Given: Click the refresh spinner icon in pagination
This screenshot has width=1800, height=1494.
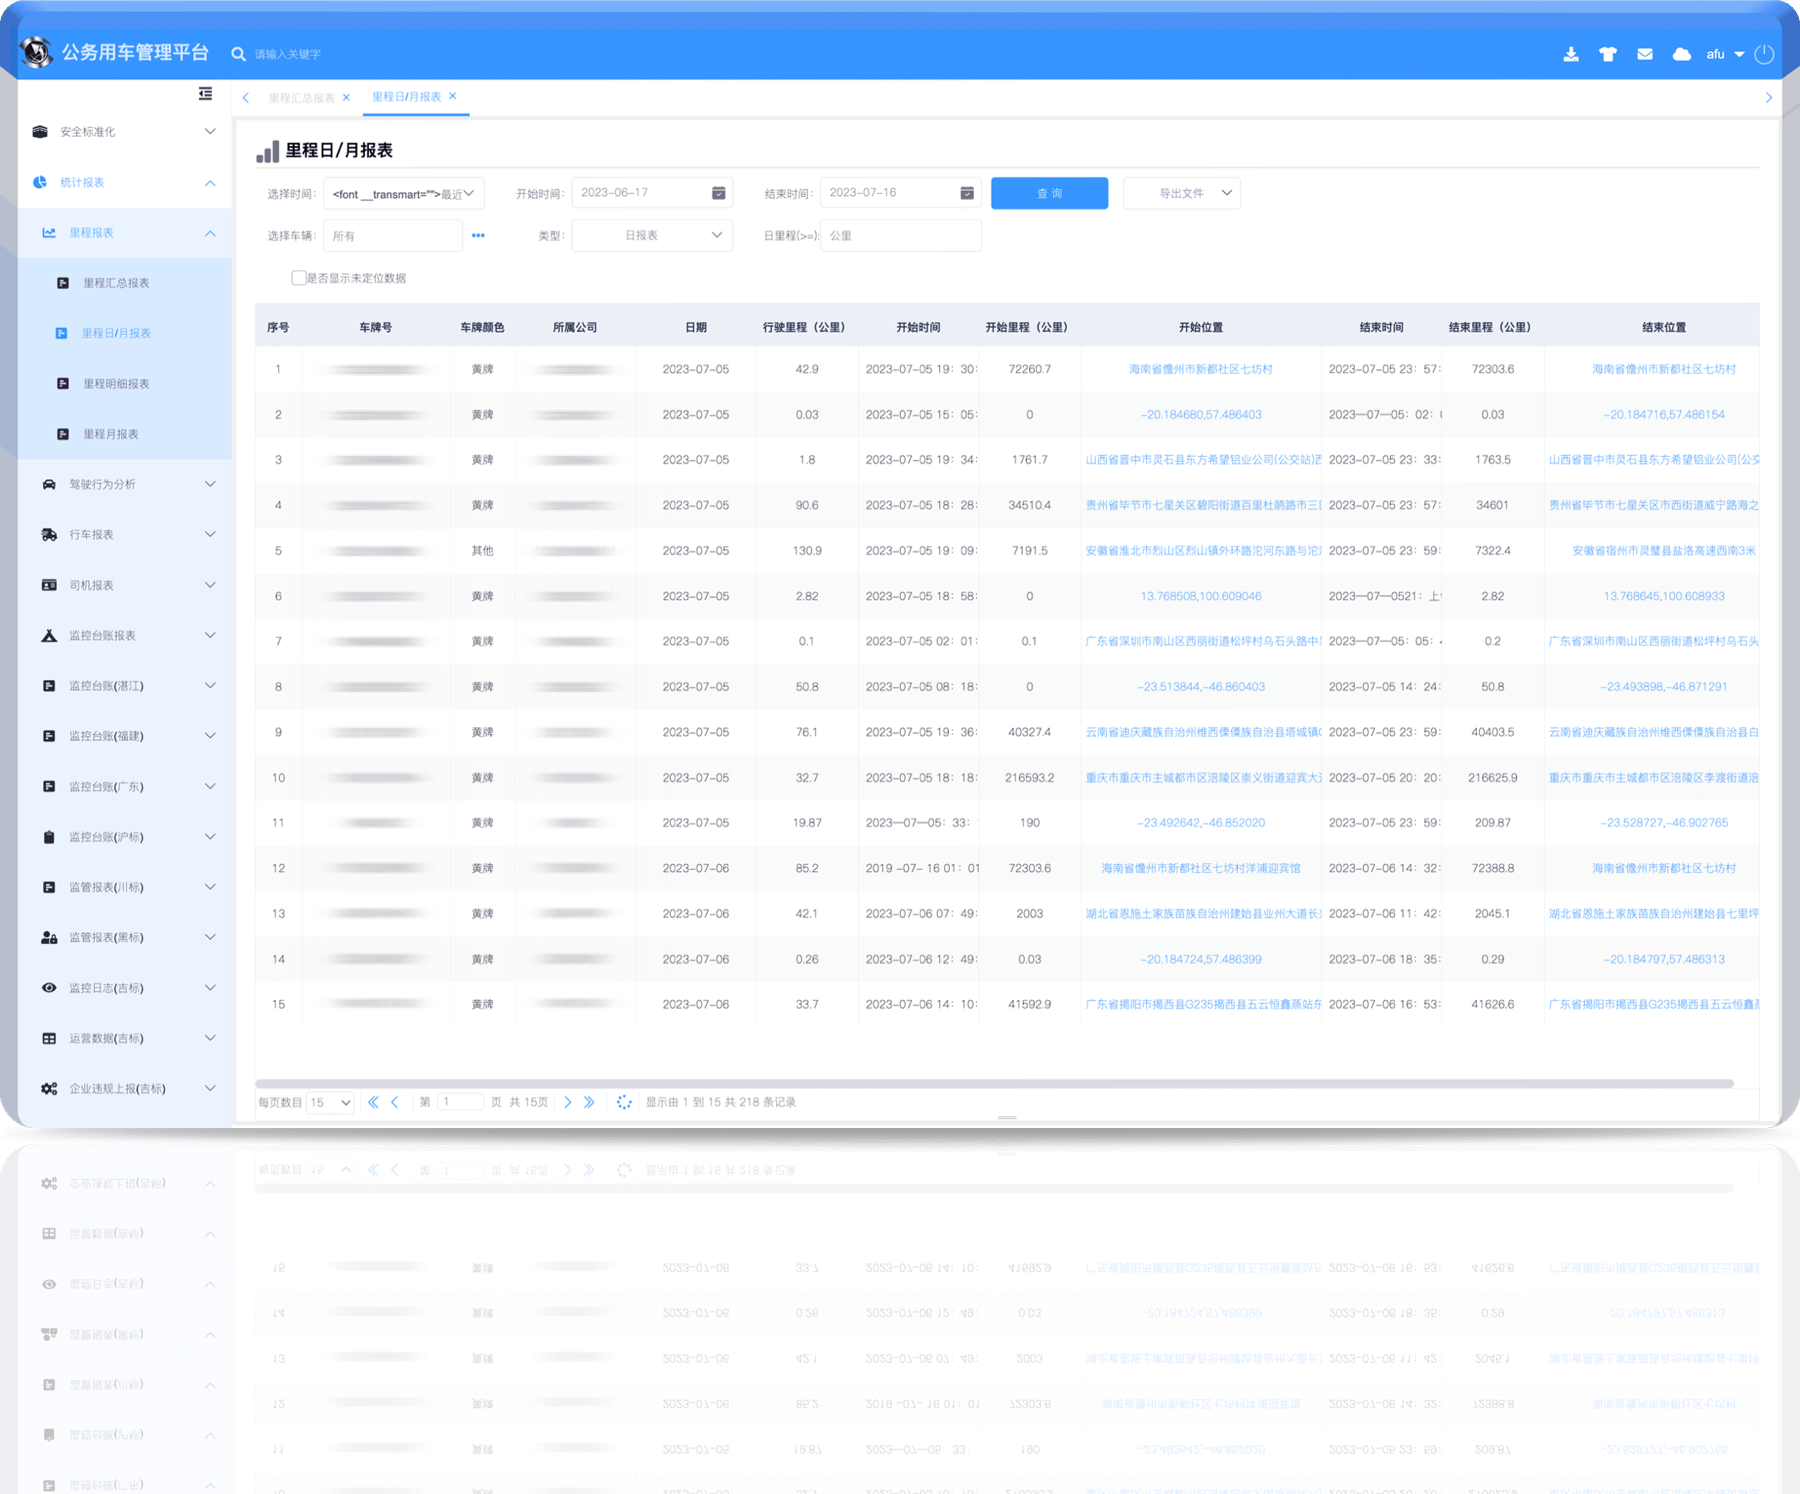Looking at the screenshot, I should click(624, 1102).
